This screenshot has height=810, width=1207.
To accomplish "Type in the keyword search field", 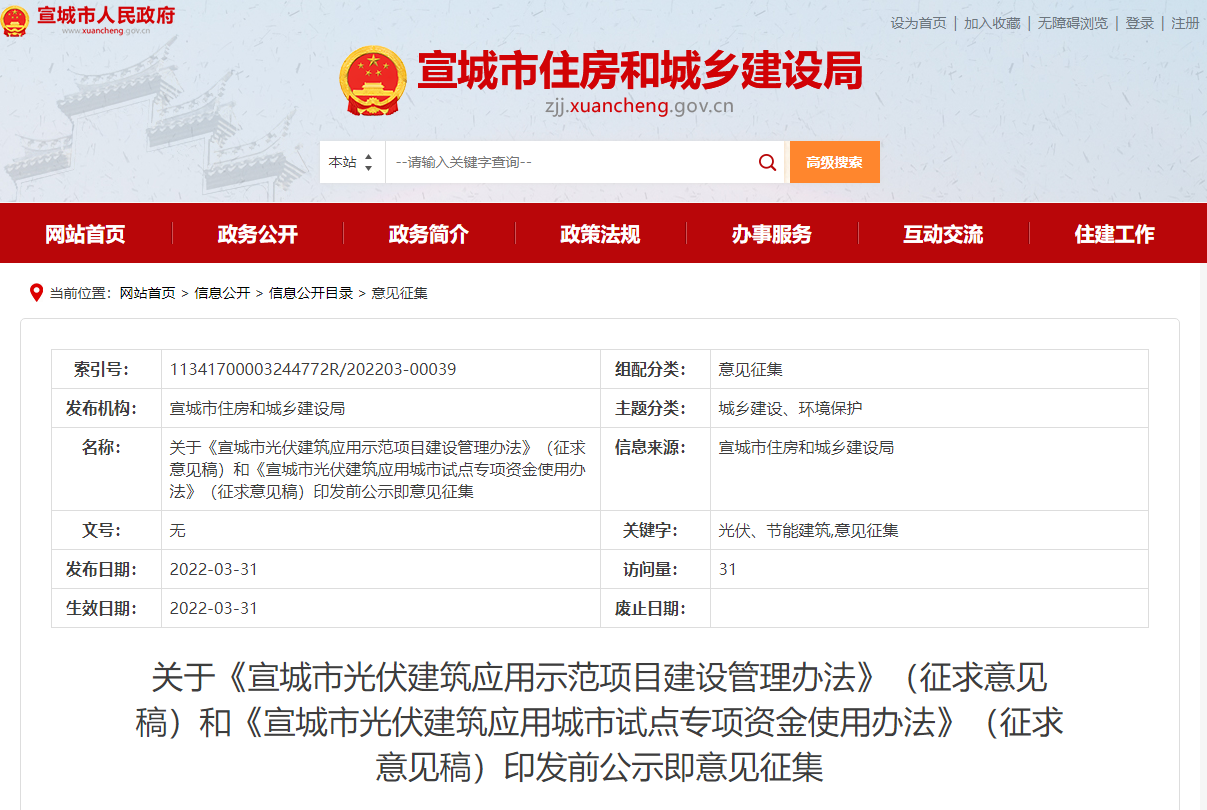I will coord(570,162).
